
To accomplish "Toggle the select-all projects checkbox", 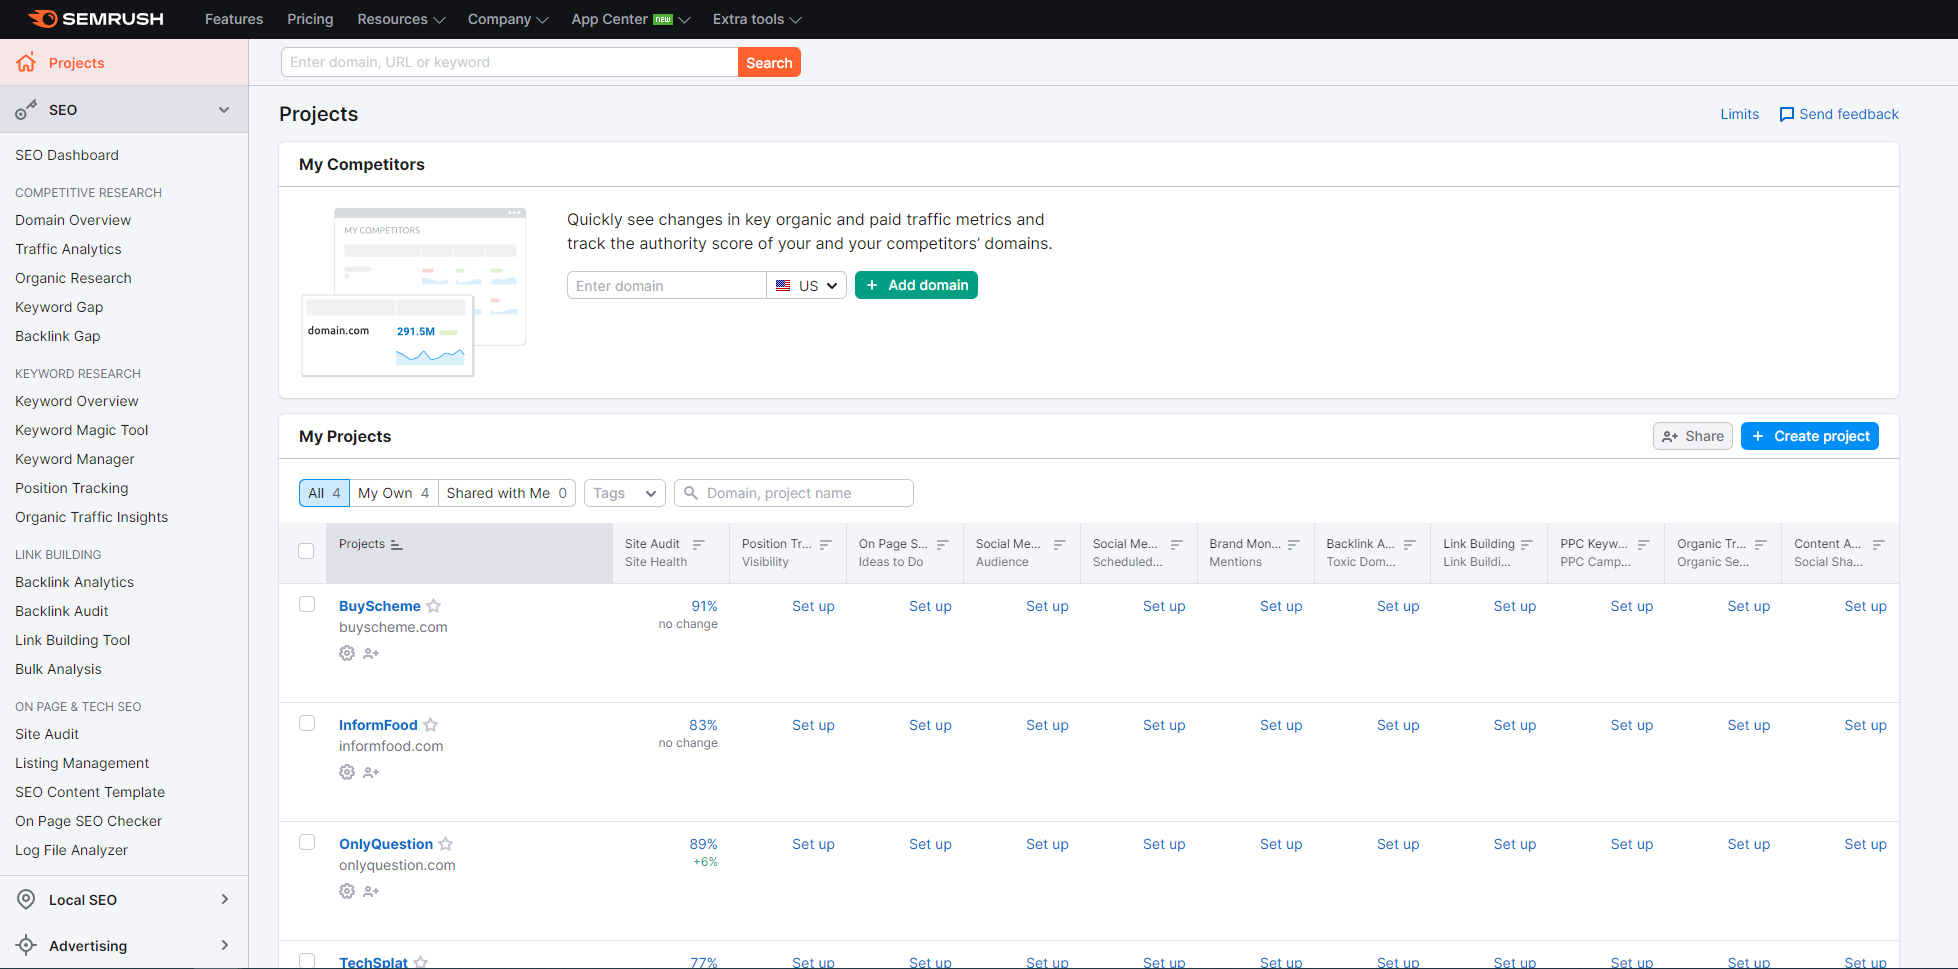I will pyautogui.click(x=306, y=551).
